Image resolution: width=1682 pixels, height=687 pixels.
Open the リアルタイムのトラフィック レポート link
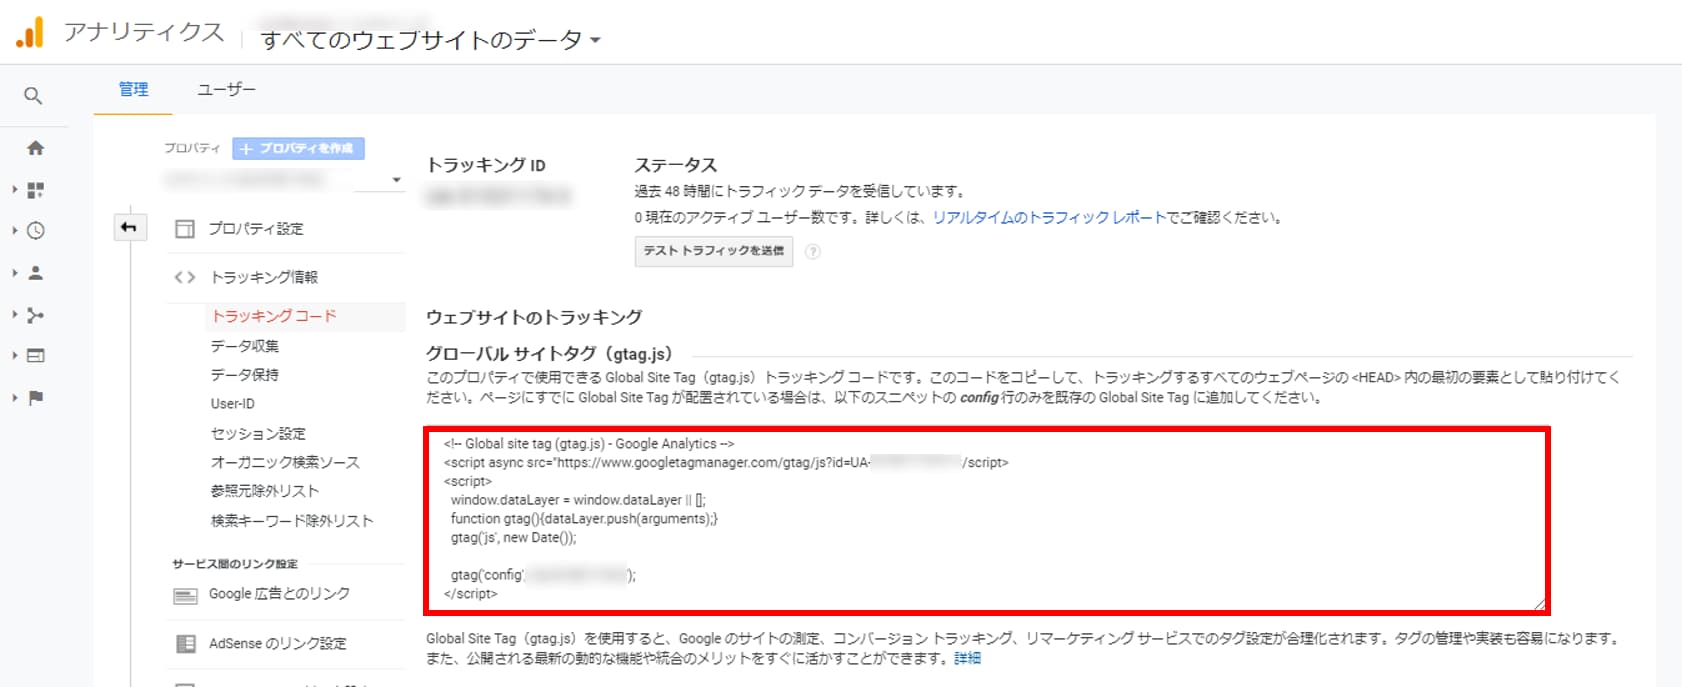point(1049,218)
